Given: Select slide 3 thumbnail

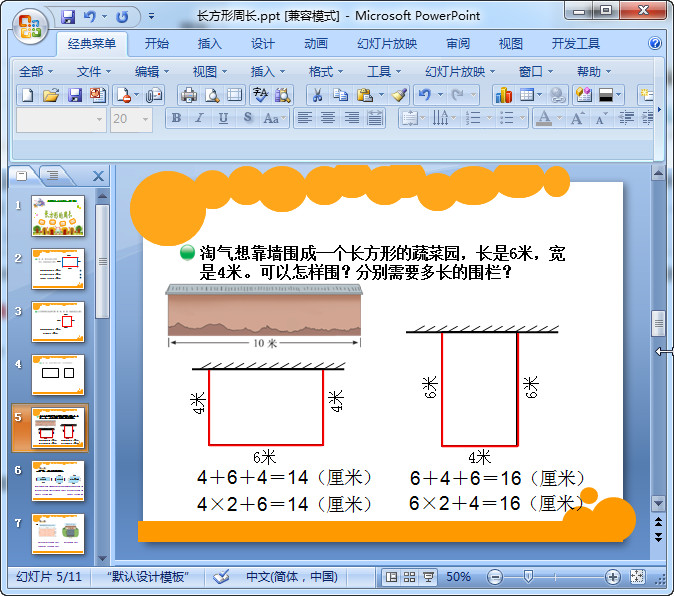Looking at the screenshot, I should [58, 322].
